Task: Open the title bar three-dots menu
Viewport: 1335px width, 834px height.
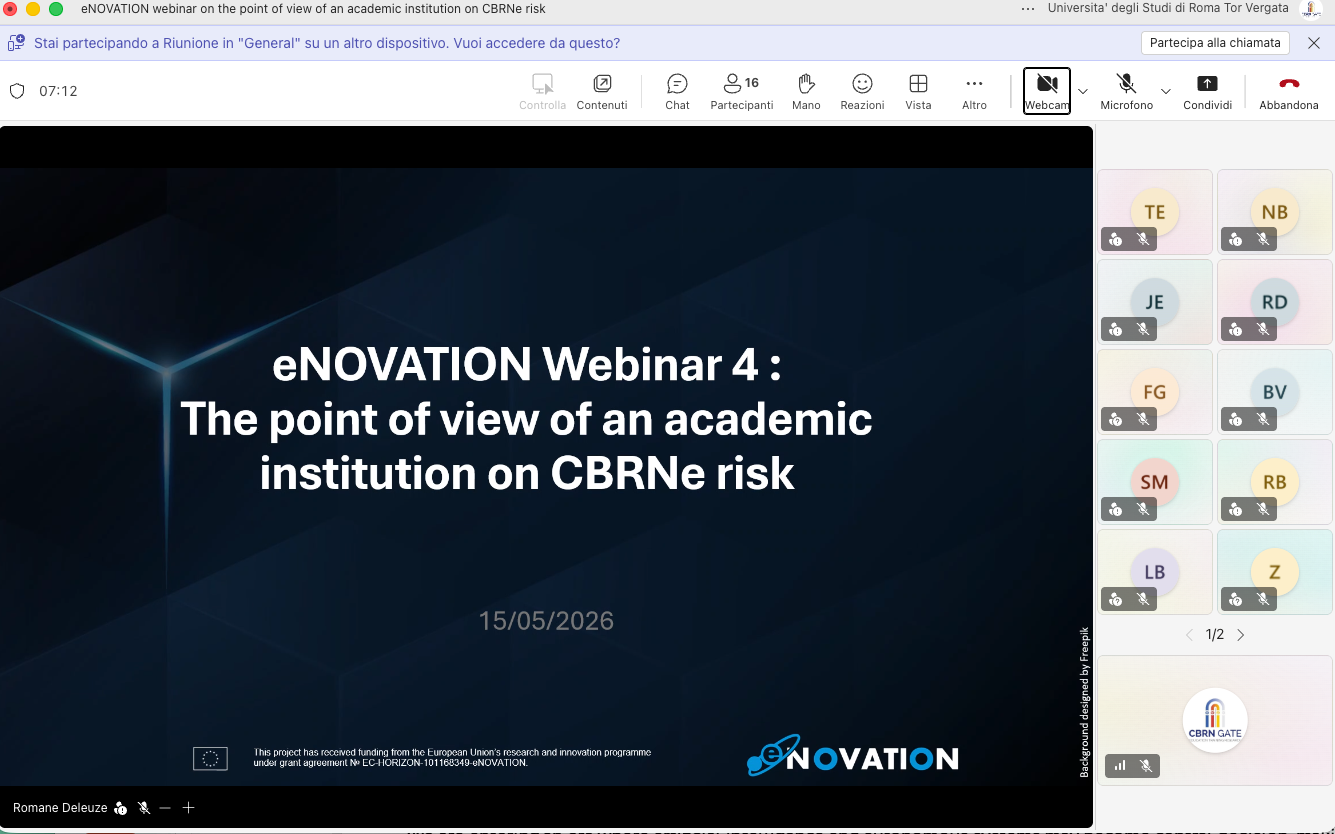Action: [1028, 9]
